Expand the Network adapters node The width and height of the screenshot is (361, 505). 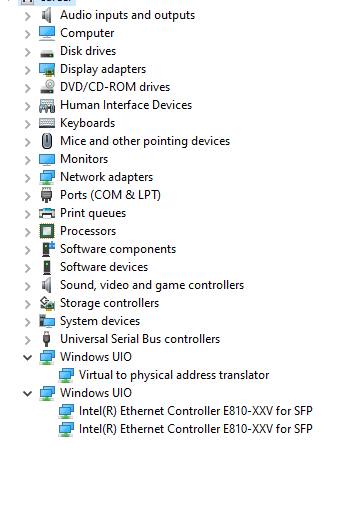tap(28, 178)
